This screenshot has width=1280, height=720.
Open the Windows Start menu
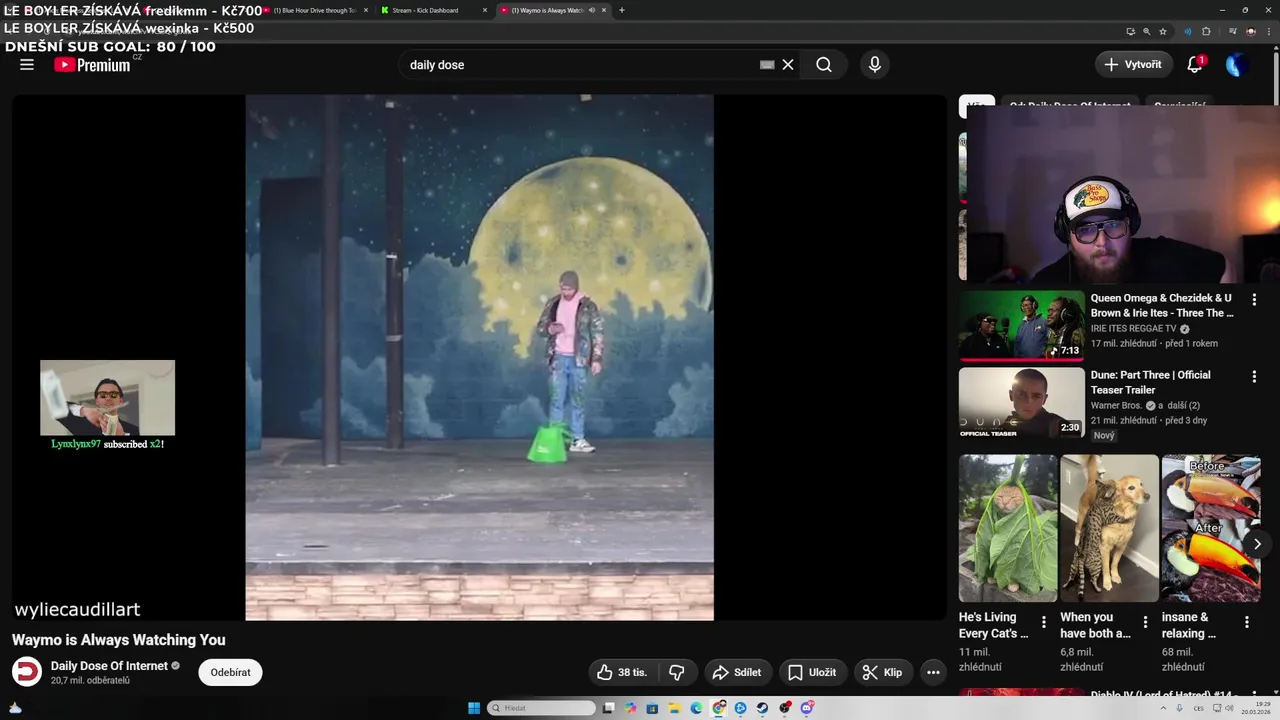[474, 708]
